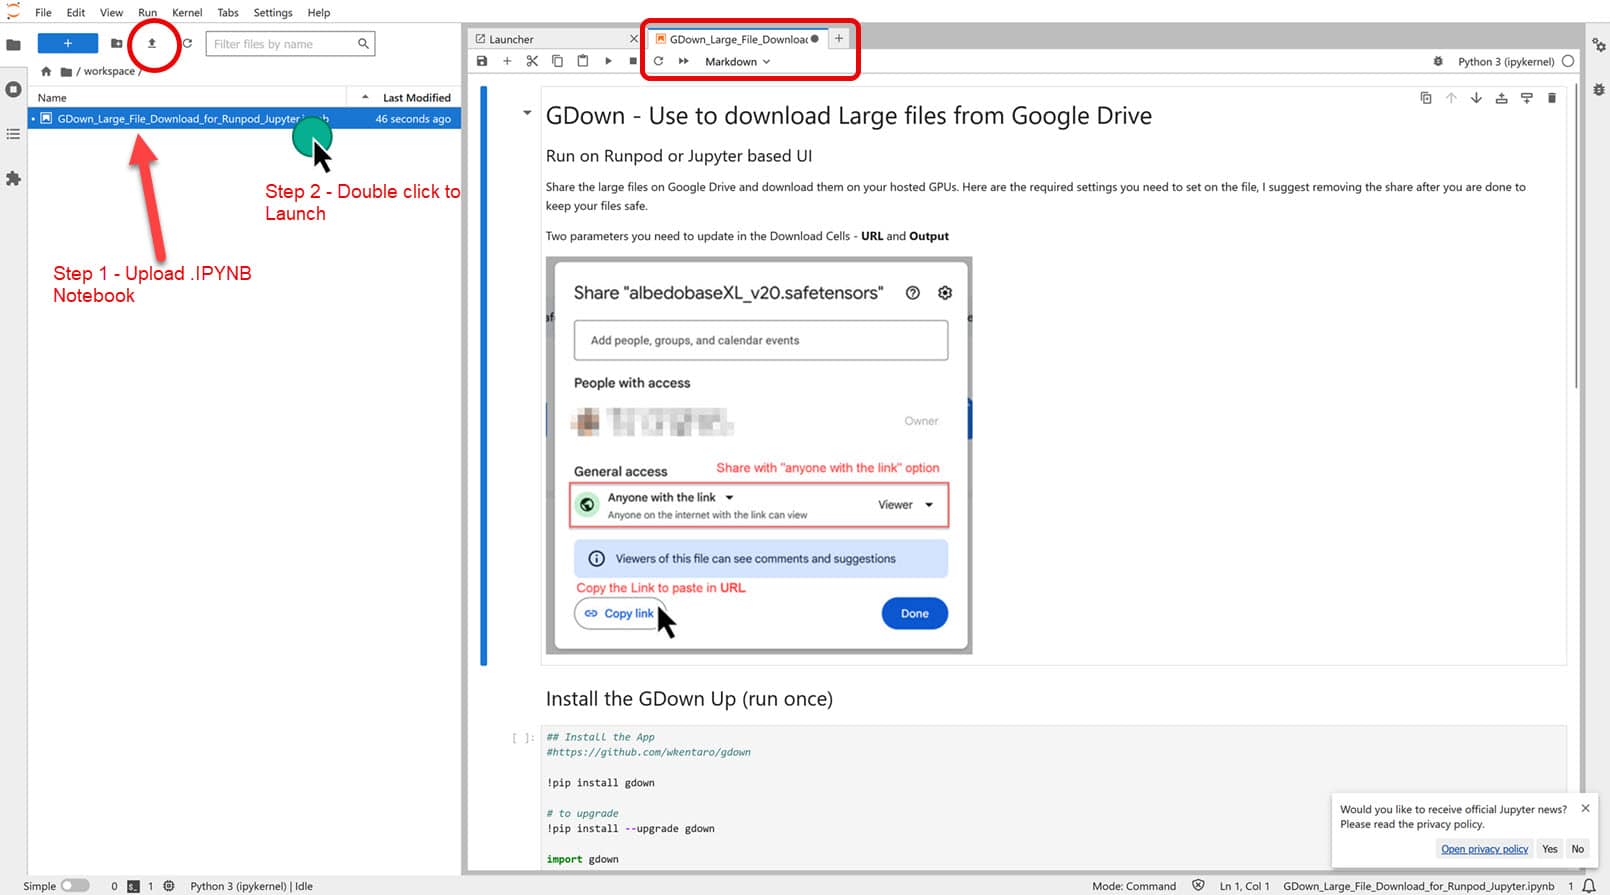This screenshot has width=1610, height=895.
Task: Click Yes on Jupyter news prompt
Action: coord(1549,849)
